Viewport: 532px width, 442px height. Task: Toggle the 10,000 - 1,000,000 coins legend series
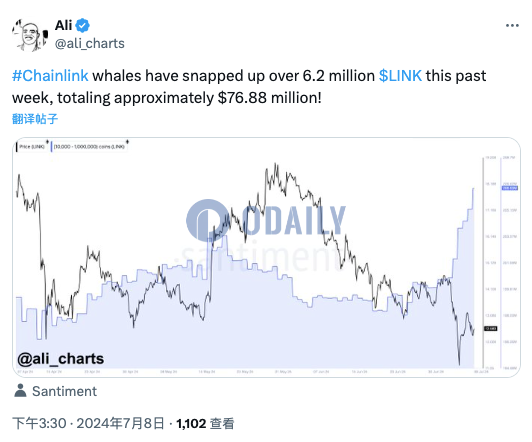pos(89,147)
